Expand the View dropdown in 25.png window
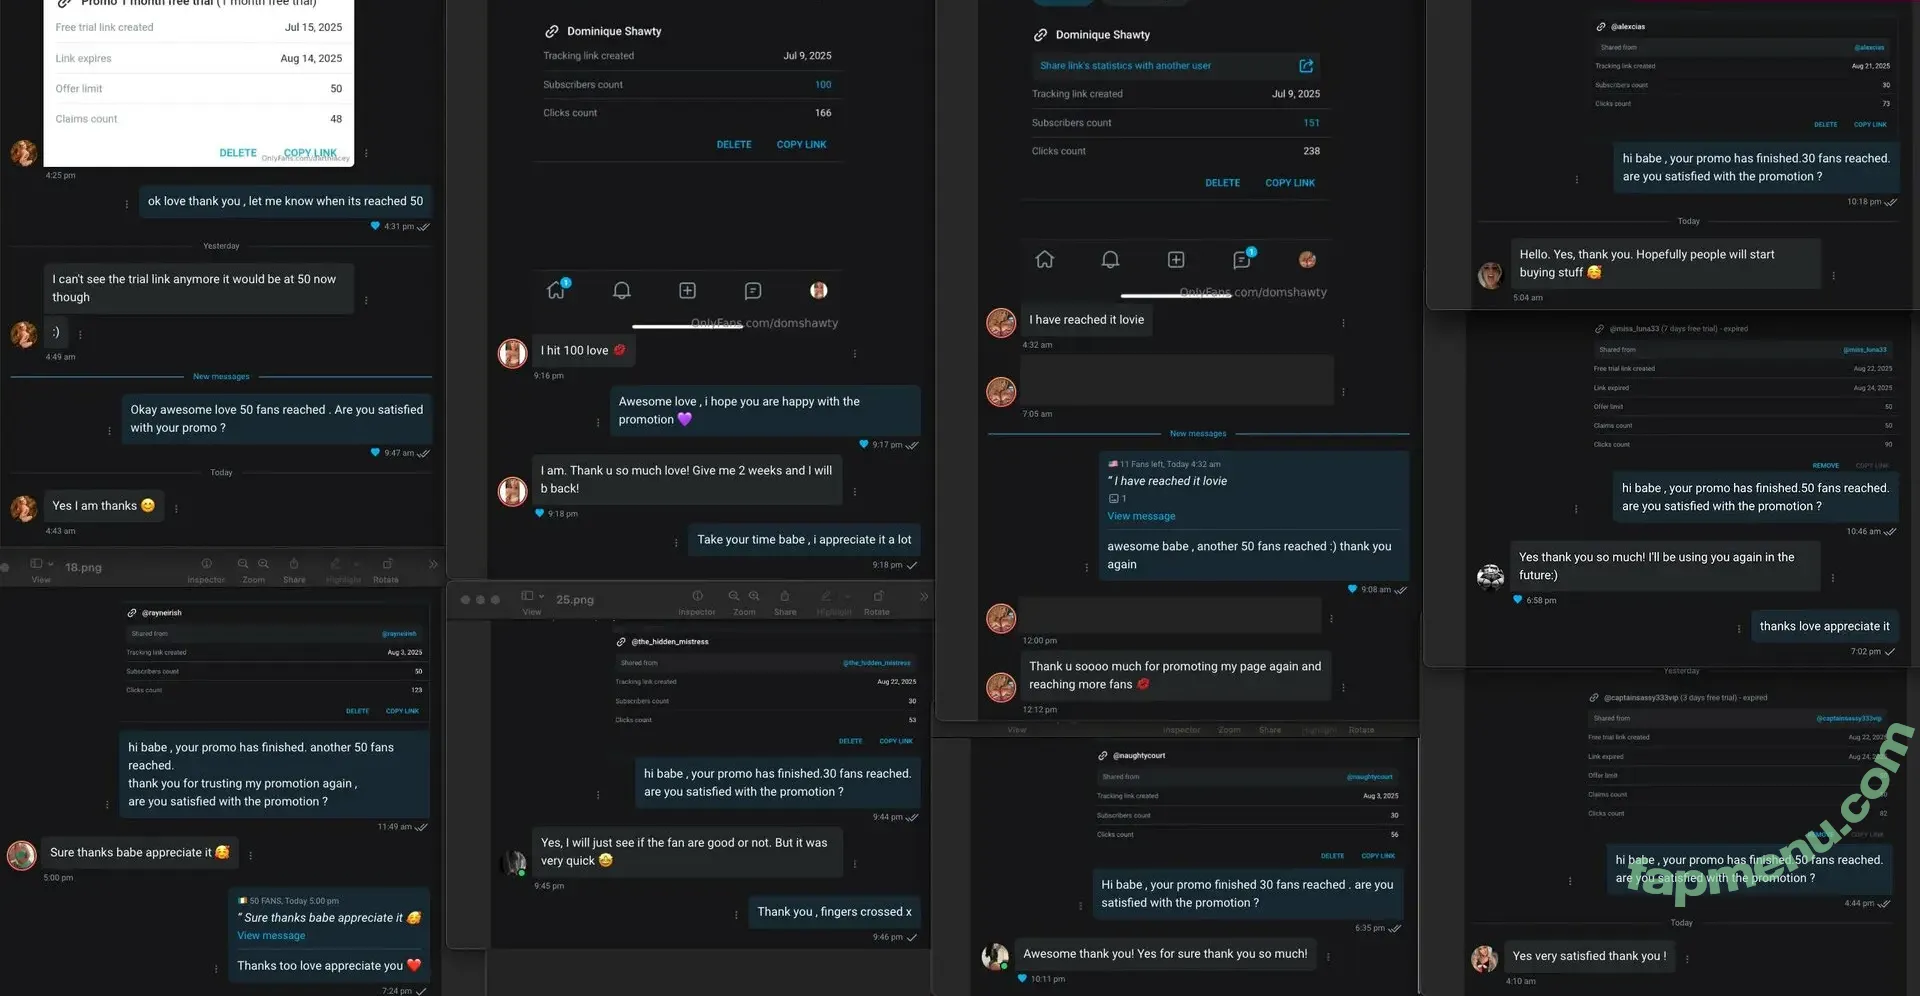 pos(532,596)
